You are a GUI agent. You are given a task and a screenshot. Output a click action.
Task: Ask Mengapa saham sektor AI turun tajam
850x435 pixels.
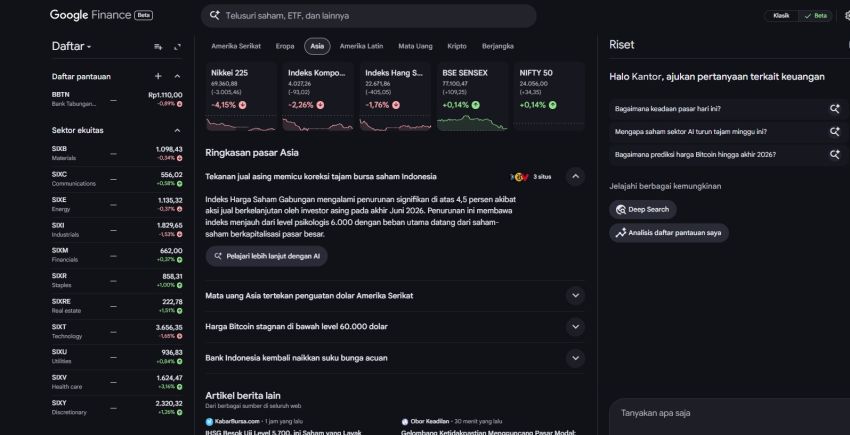tap(691, 132)
